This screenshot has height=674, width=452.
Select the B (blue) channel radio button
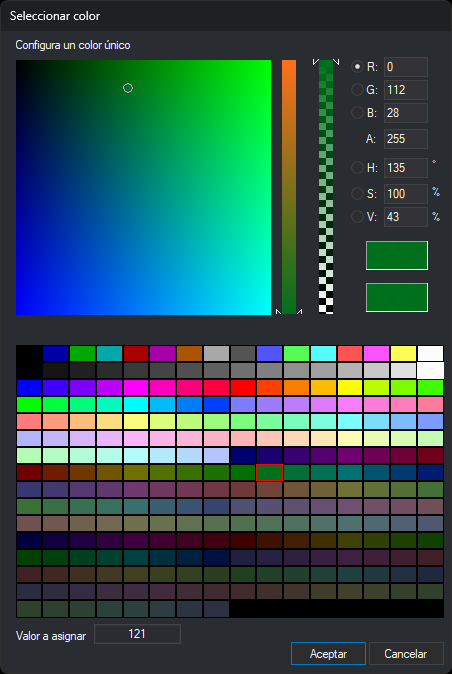click(357, 113)
